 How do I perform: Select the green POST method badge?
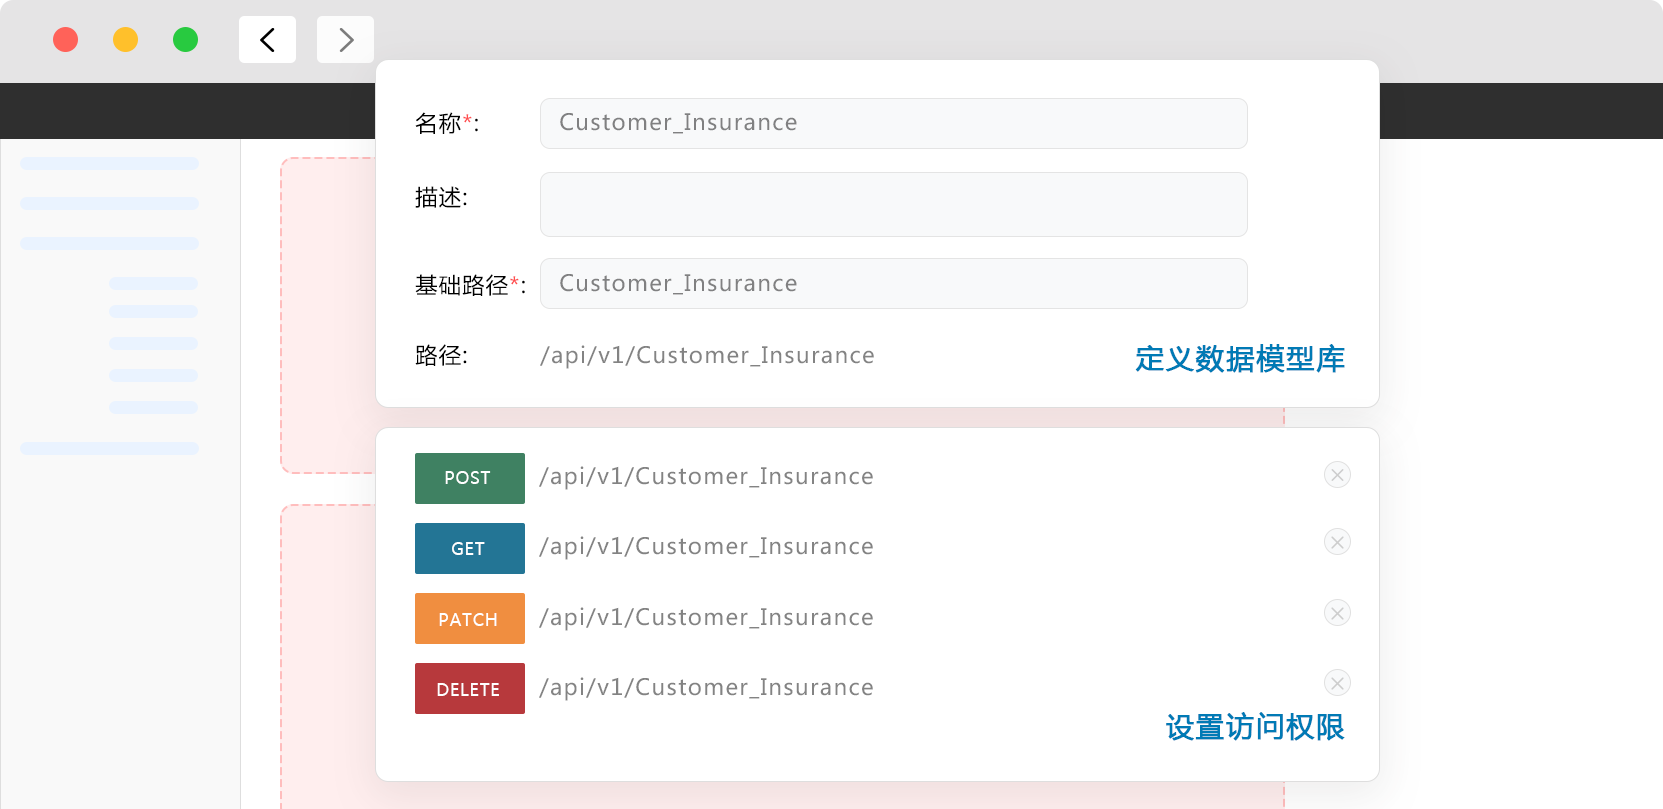470,478
